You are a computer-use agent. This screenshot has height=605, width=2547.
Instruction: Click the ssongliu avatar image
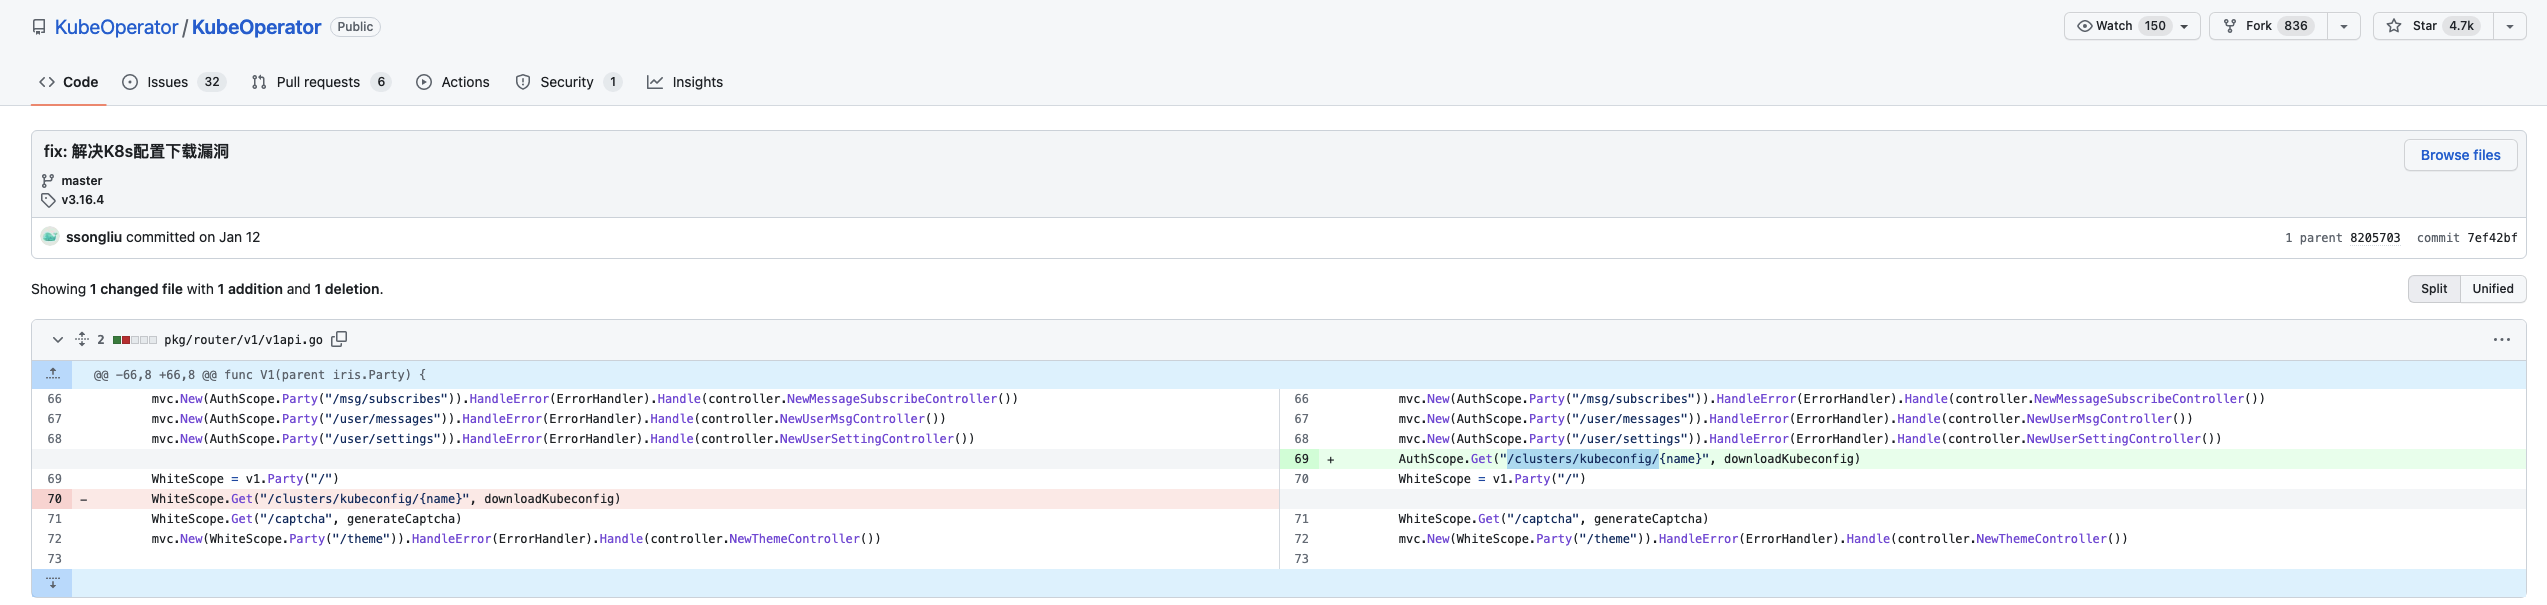coord(50,237)
